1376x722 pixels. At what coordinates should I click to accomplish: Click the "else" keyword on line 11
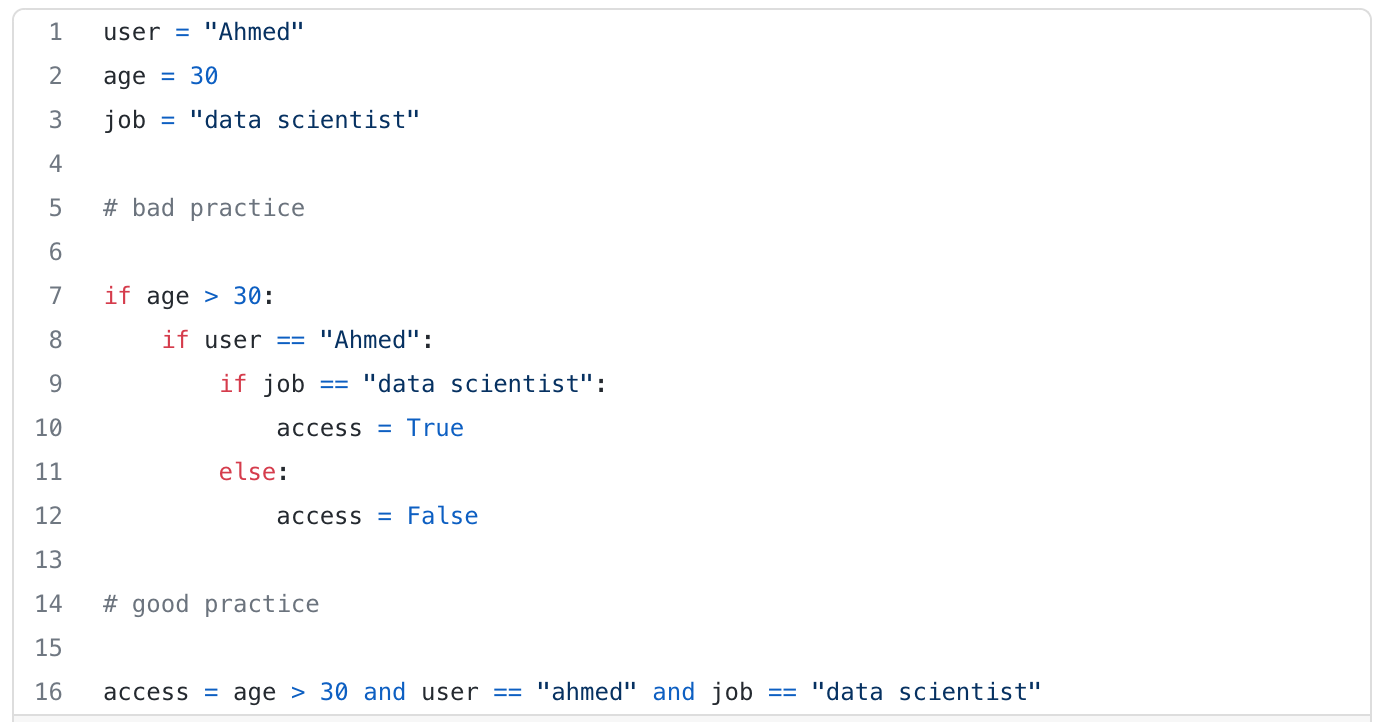[247, 472]
